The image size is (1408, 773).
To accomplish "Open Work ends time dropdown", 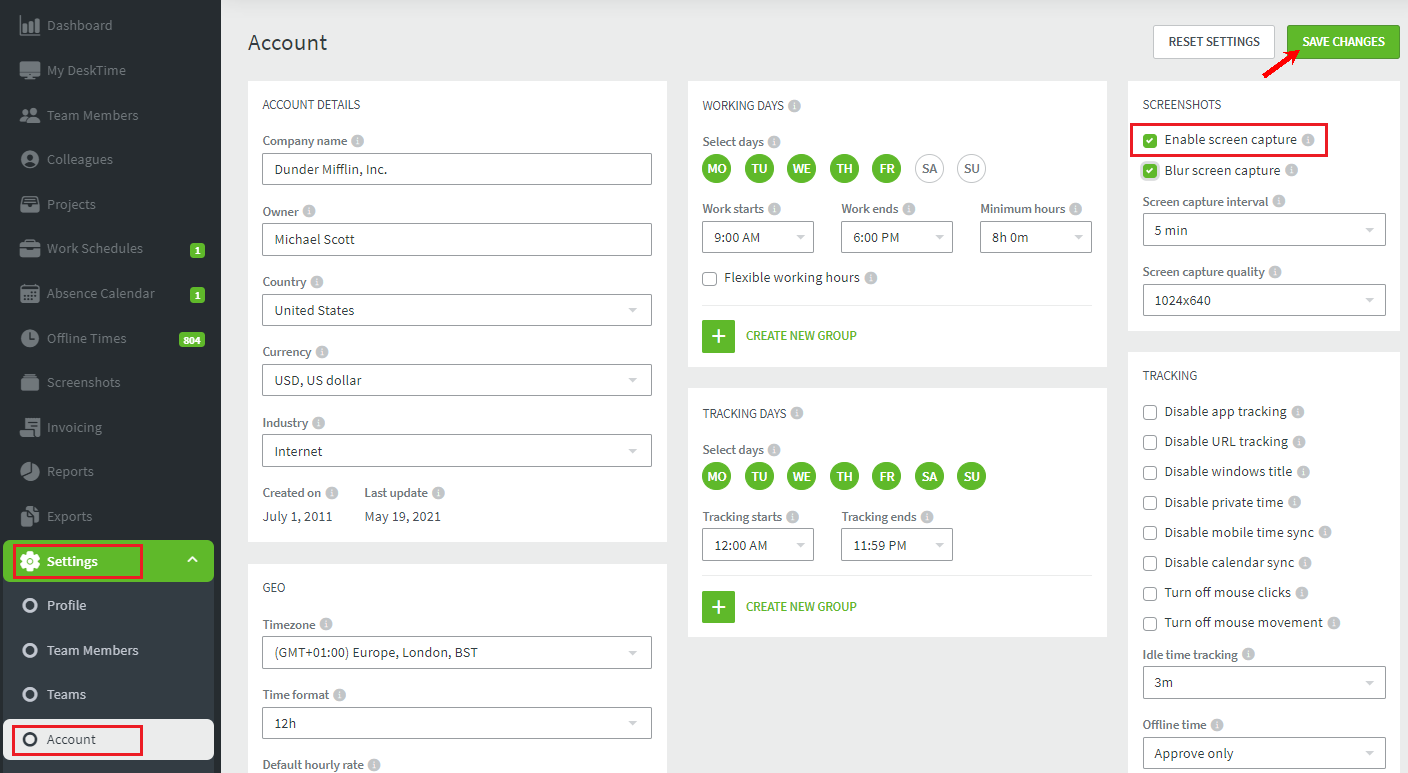I will coord(897,237).
